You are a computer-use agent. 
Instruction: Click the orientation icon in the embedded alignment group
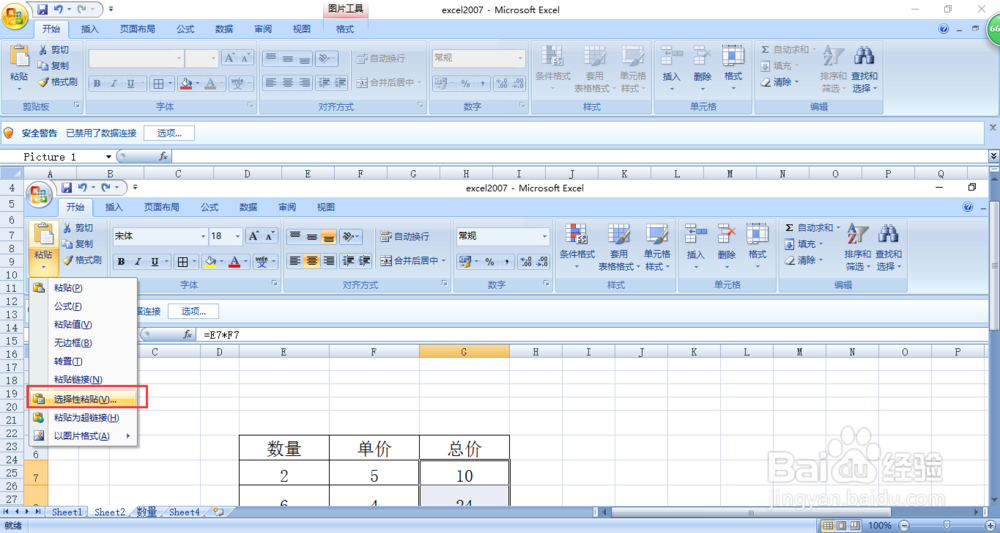point(348,236)
